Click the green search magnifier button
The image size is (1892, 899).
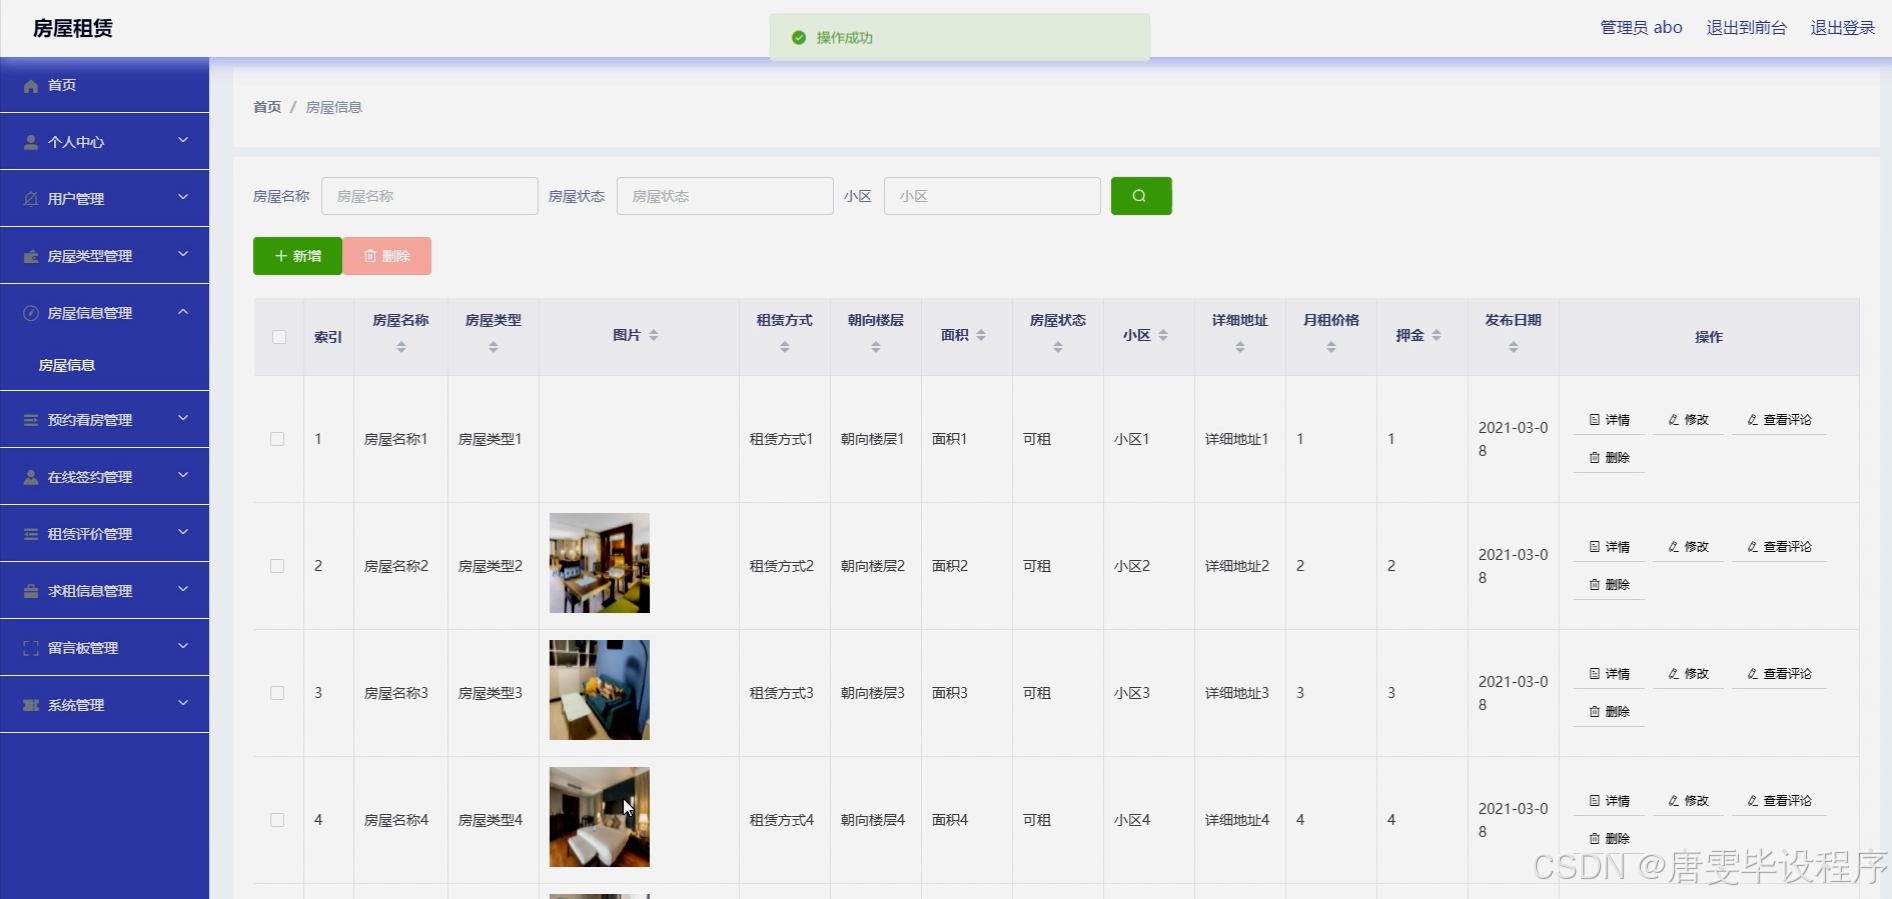[x=1141, y=196]
